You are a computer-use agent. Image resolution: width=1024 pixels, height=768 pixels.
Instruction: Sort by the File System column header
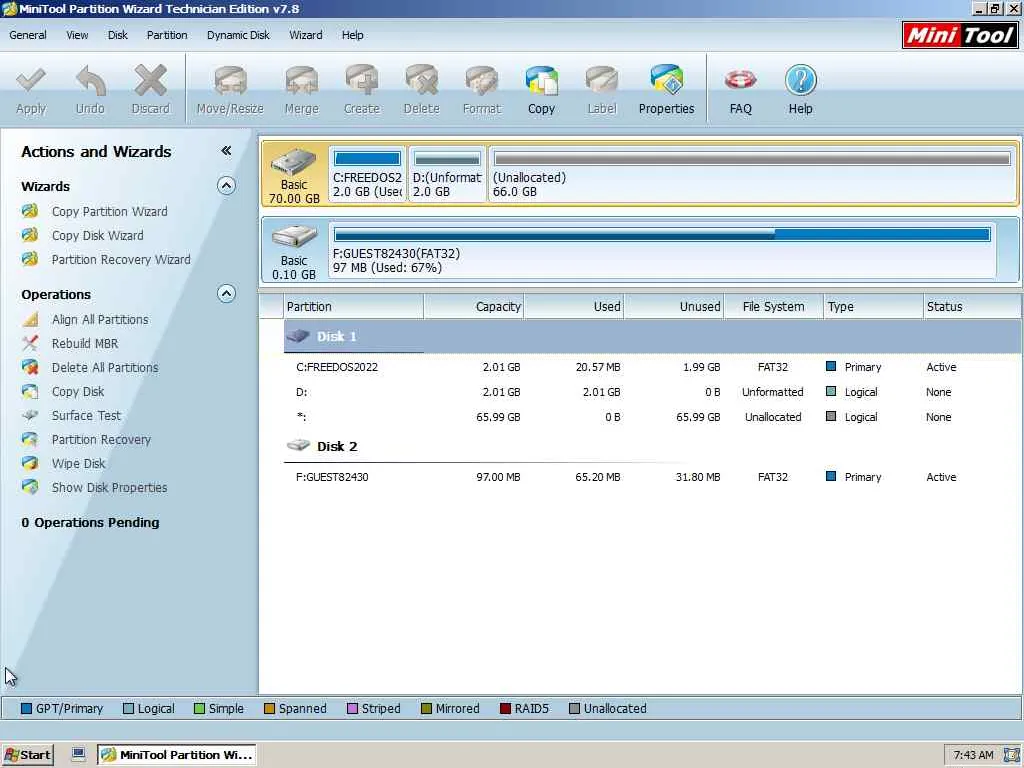click(x=773, y=307)
